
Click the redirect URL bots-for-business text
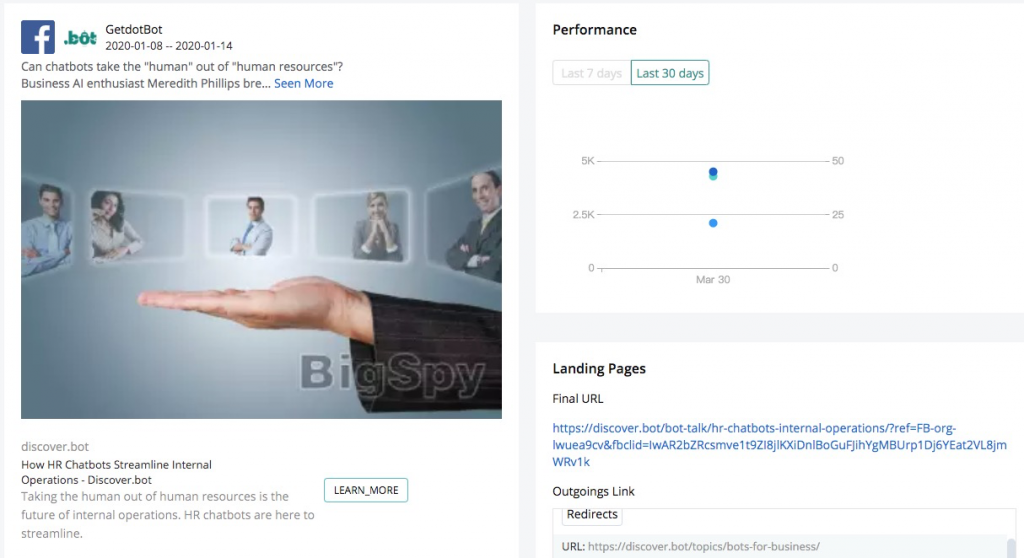703,546
